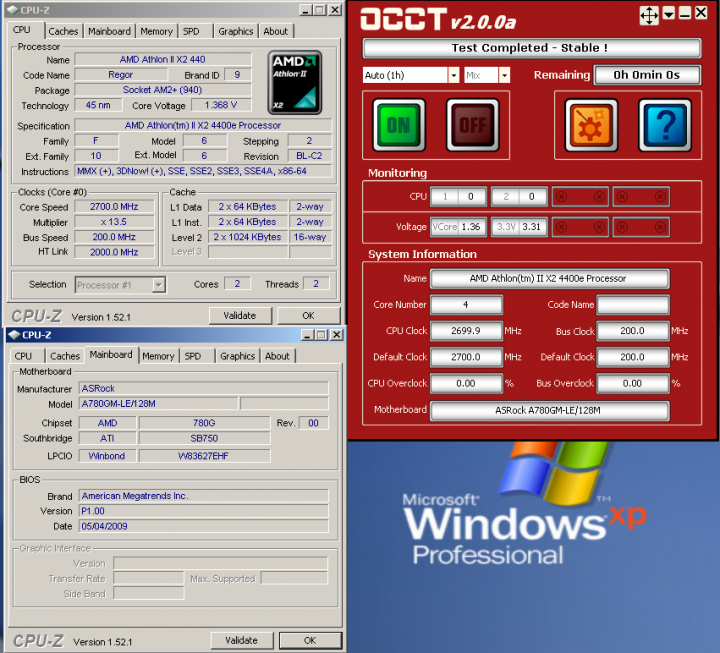Switch to Caches tab in upper CPU-Z
Screen dimensions: 720x653
tap(63, 31)
